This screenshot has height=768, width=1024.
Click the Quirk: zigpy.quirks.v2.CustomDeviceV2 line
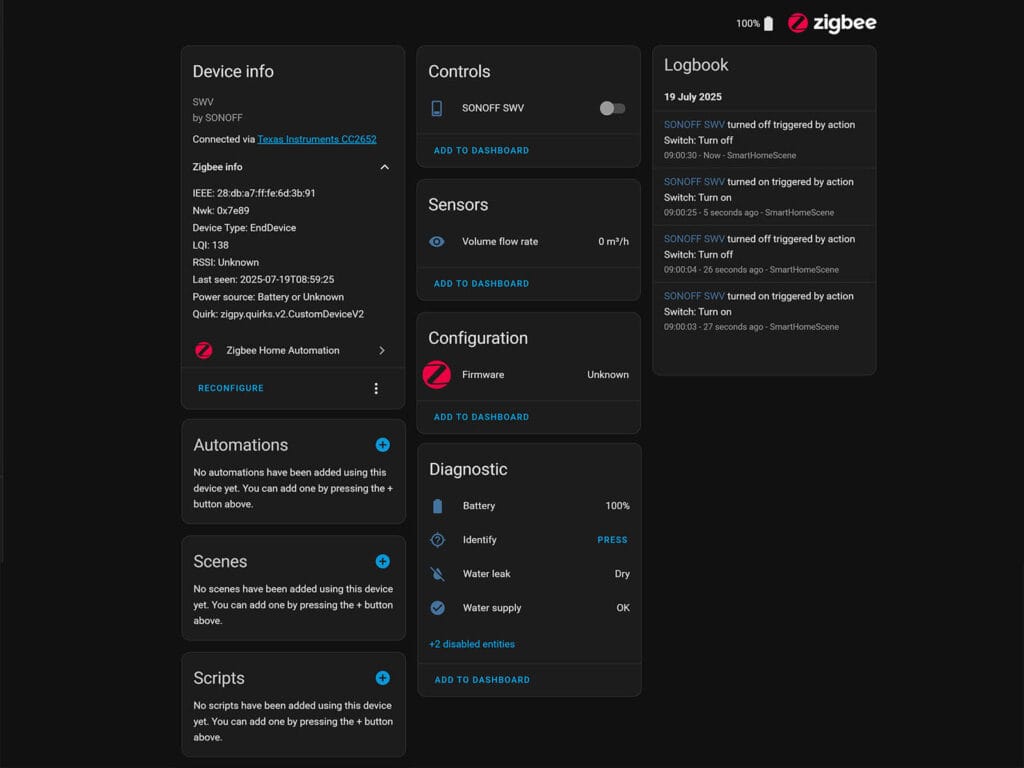click(278, 314)
